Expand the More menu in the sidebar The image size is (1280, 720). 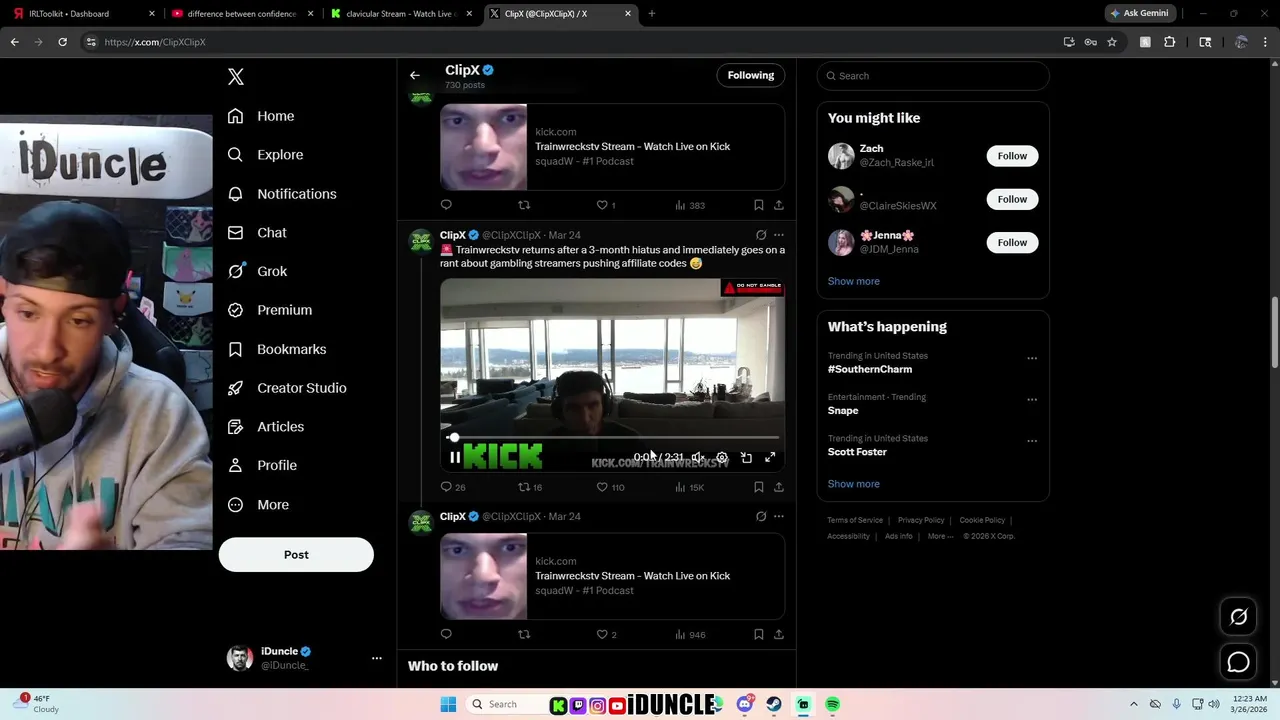click(258, 505)
